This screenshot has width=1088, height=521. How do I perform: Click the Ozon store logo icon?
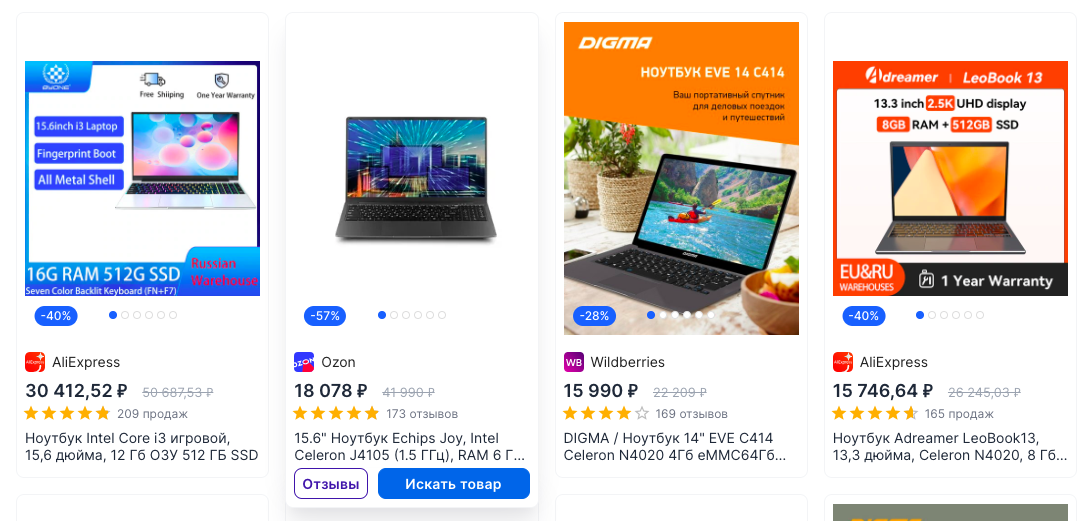coord(304,362)
